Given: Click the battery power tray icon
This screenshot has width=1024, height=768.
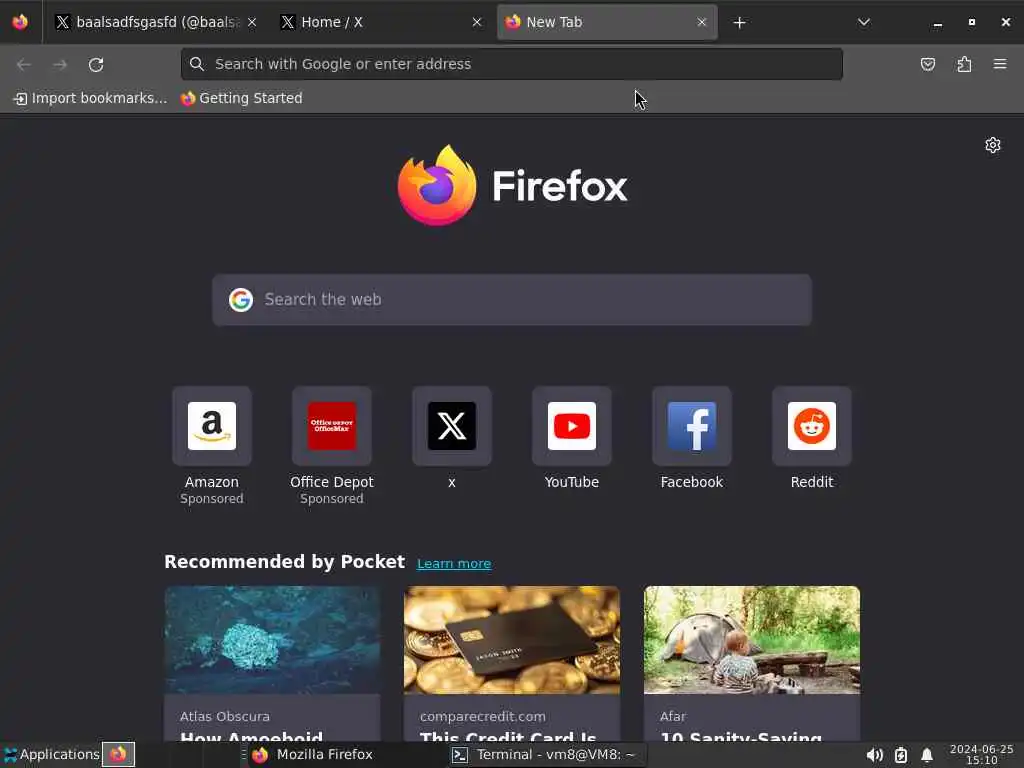Looking at the screenshot, I should coord(901,755).
